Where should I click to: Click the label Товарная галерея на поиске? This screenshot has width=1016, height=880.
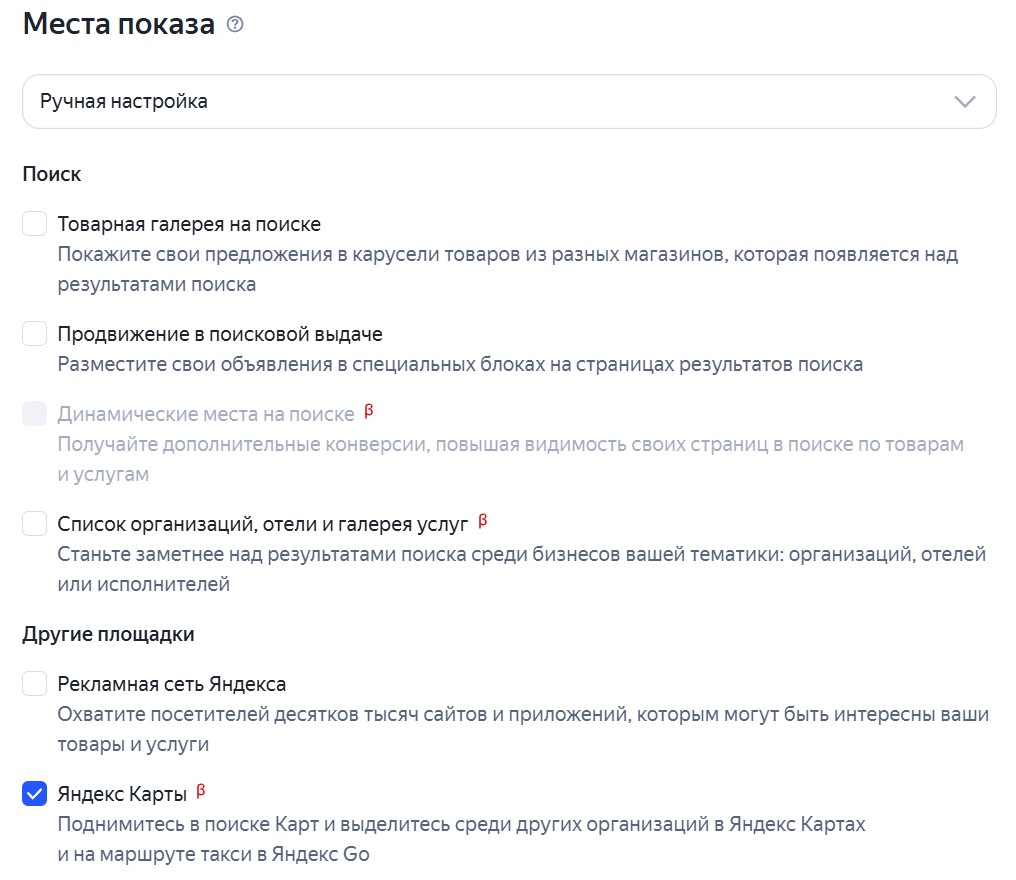(x=189, y=224)
